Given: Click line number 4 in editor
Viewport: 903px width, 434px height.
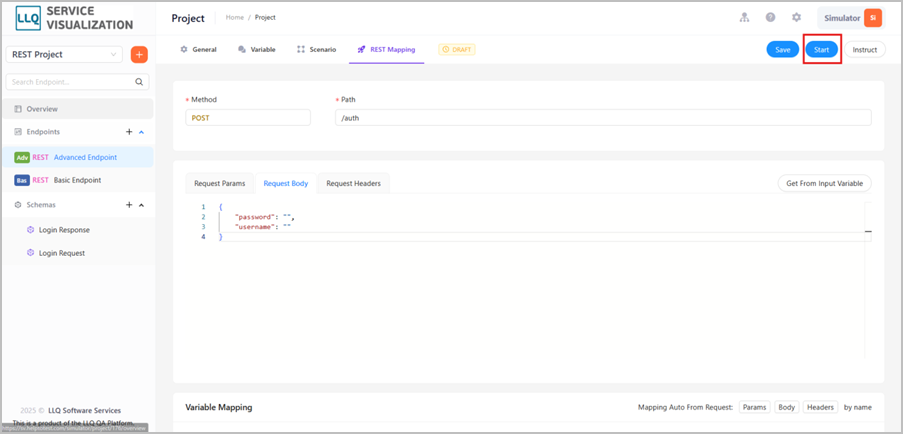Looking at the screenshot, I should (x=203, y=237).
